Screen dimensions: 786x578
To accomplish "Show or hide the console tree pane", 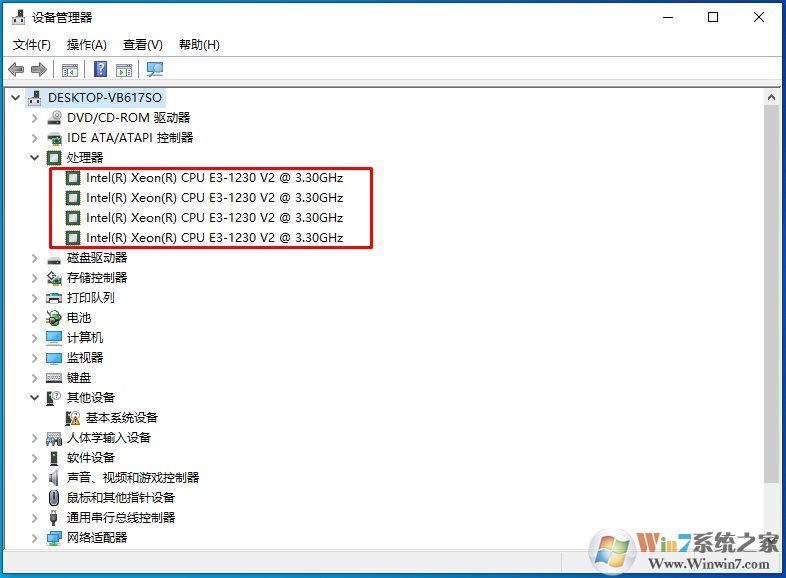I will 70,70.
